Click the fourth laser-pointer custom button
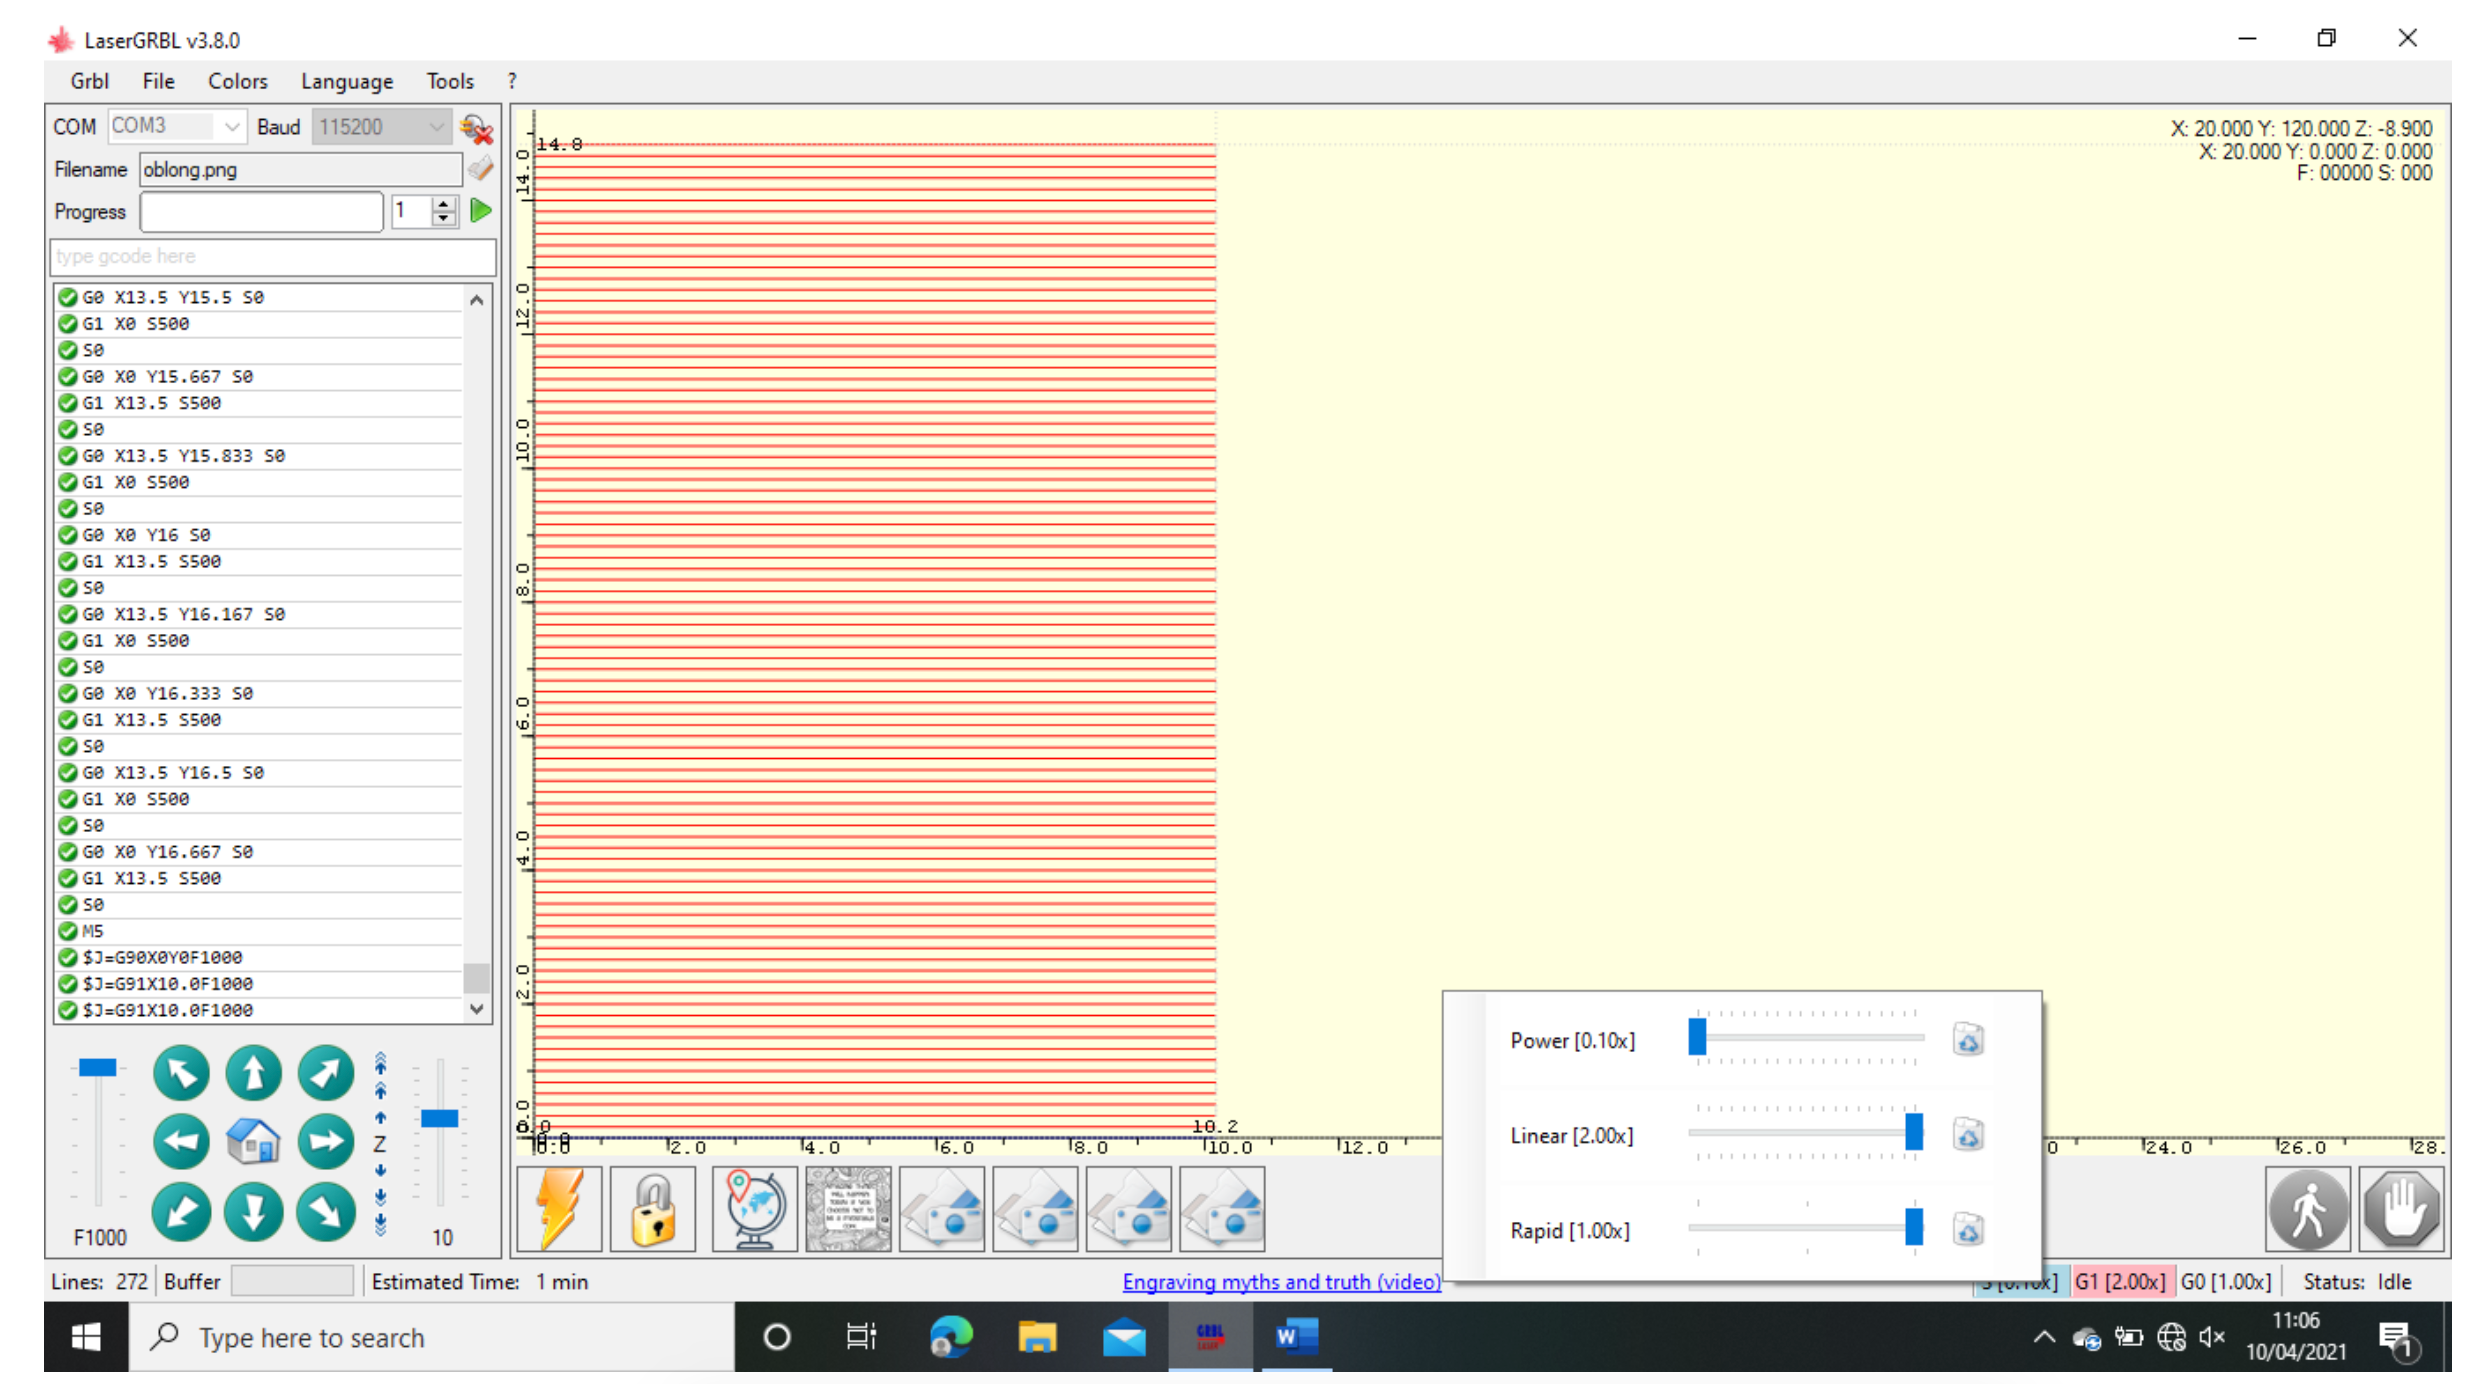The image size is (2468, 1384). tap(1222, 1209)
